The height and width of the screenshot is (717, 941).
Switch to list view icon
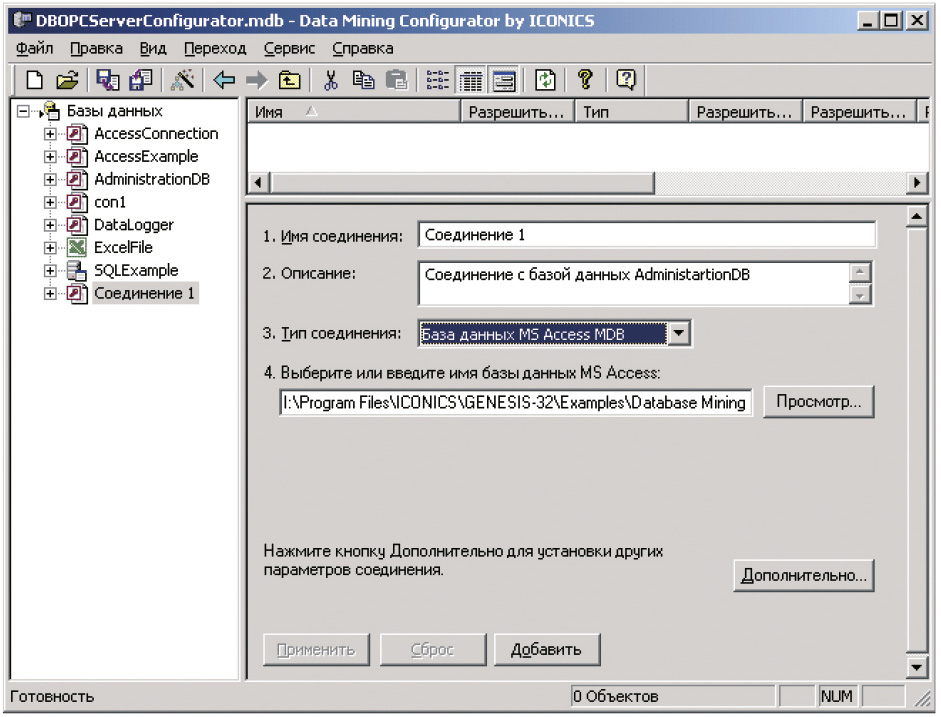click(x=437, y=80)
